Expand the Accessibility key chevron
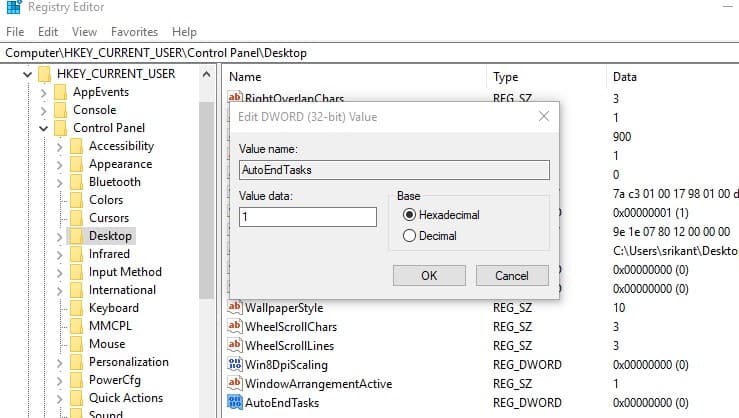This screenshot has height=418, width=739. (60, 146)
